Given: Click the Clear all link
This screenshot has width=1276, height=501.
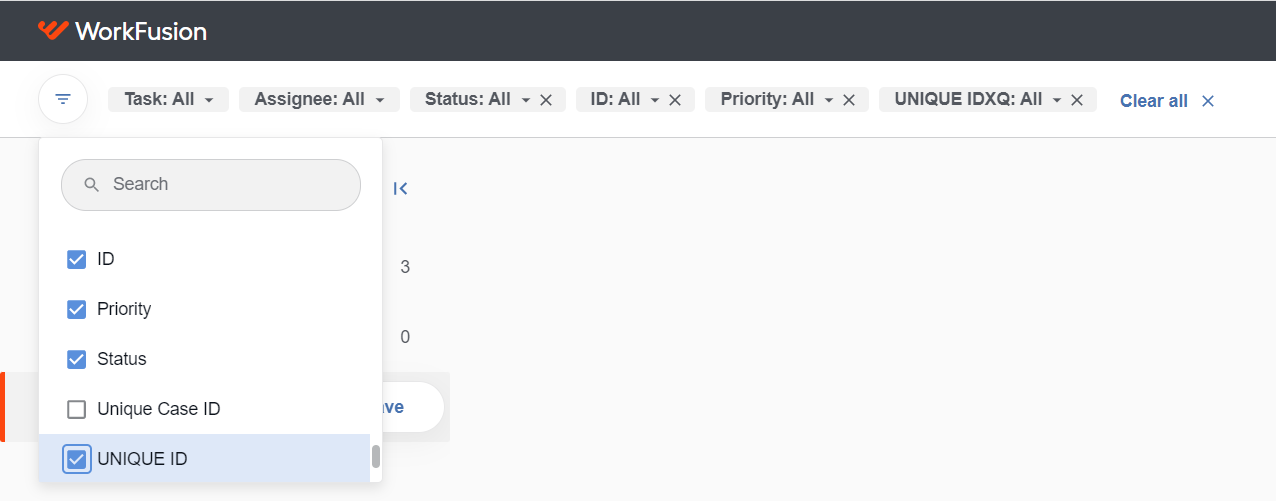Looking at the screenshot, I should [1154, 101].
